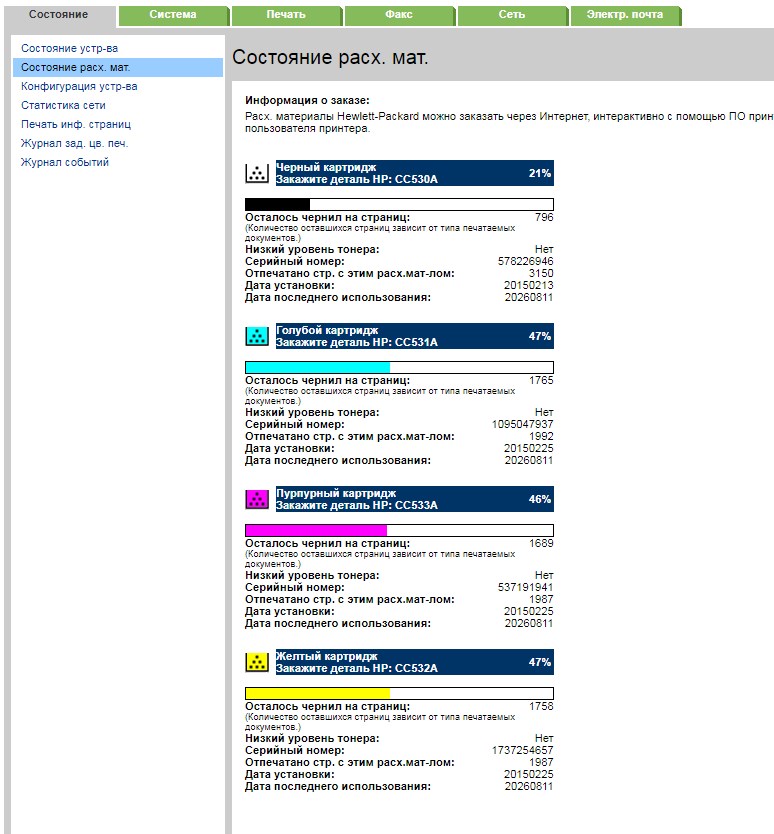Screen dimensions: 774x834
Task: Open Журнал событий link
Action: click(x=64, y=162)
